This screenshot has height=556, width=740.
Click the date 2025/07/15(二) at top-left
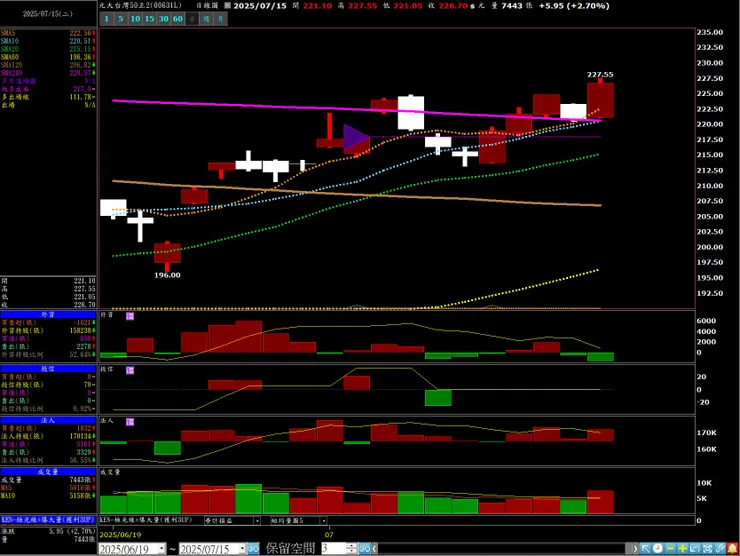(x=48, y=14)
